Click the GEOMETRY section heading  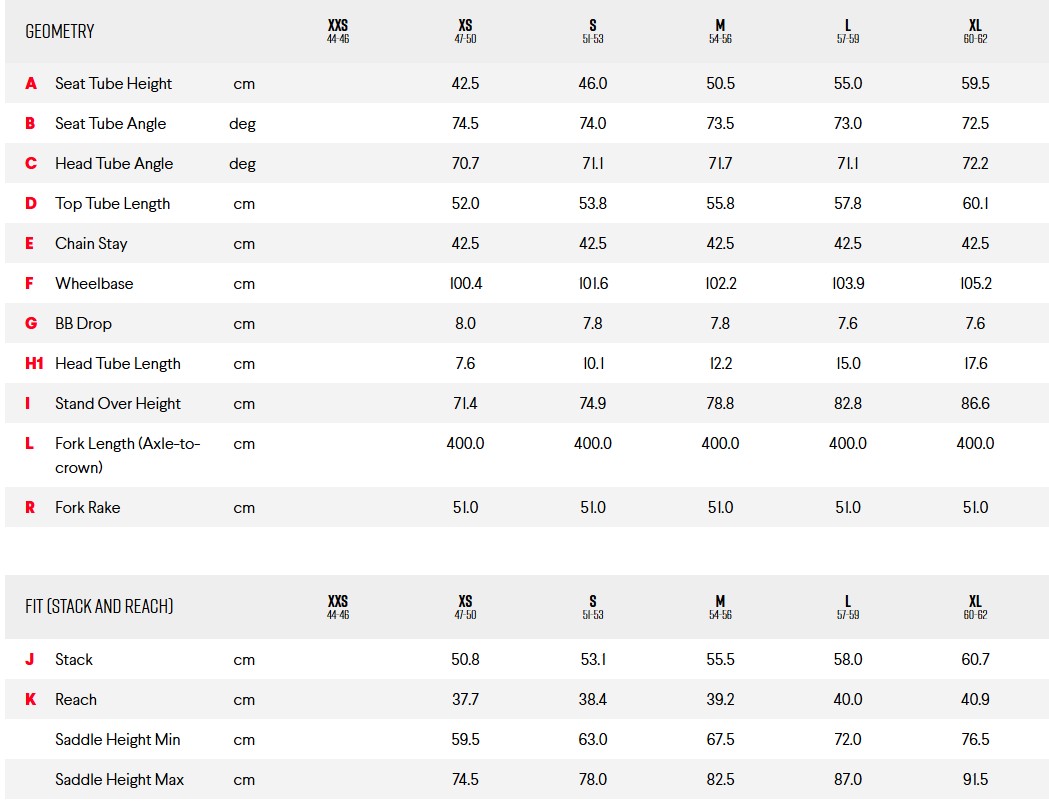coord(60,31)
